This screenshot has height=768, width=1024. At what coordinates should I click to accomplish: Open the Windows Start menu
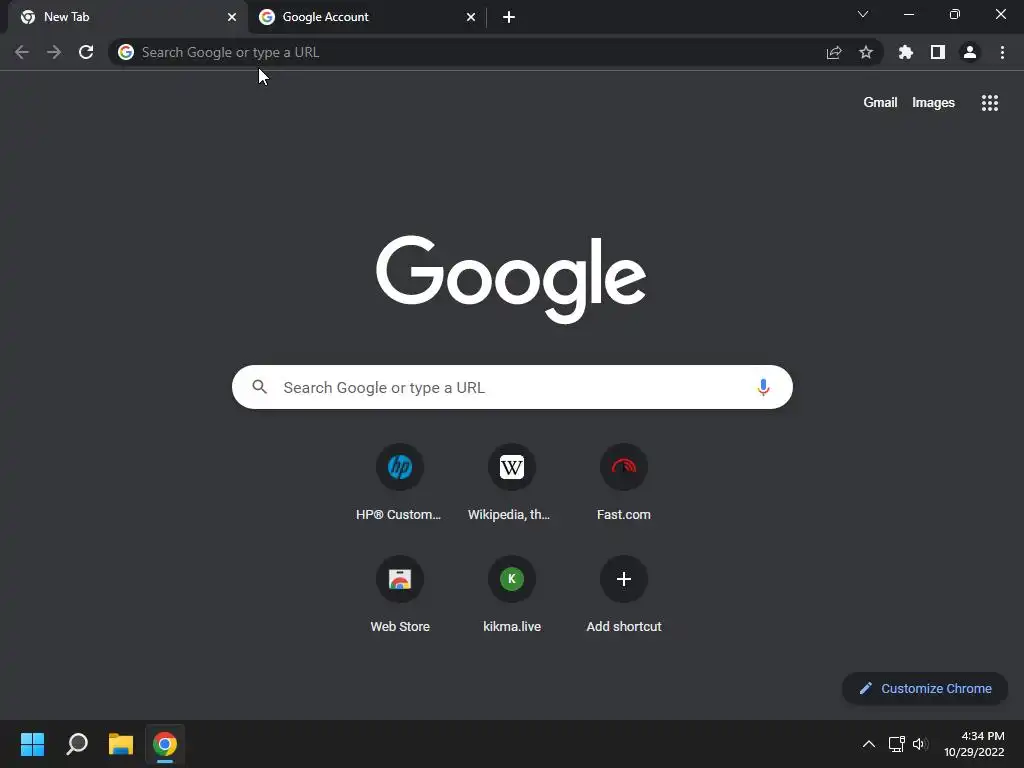click(32, 744)
